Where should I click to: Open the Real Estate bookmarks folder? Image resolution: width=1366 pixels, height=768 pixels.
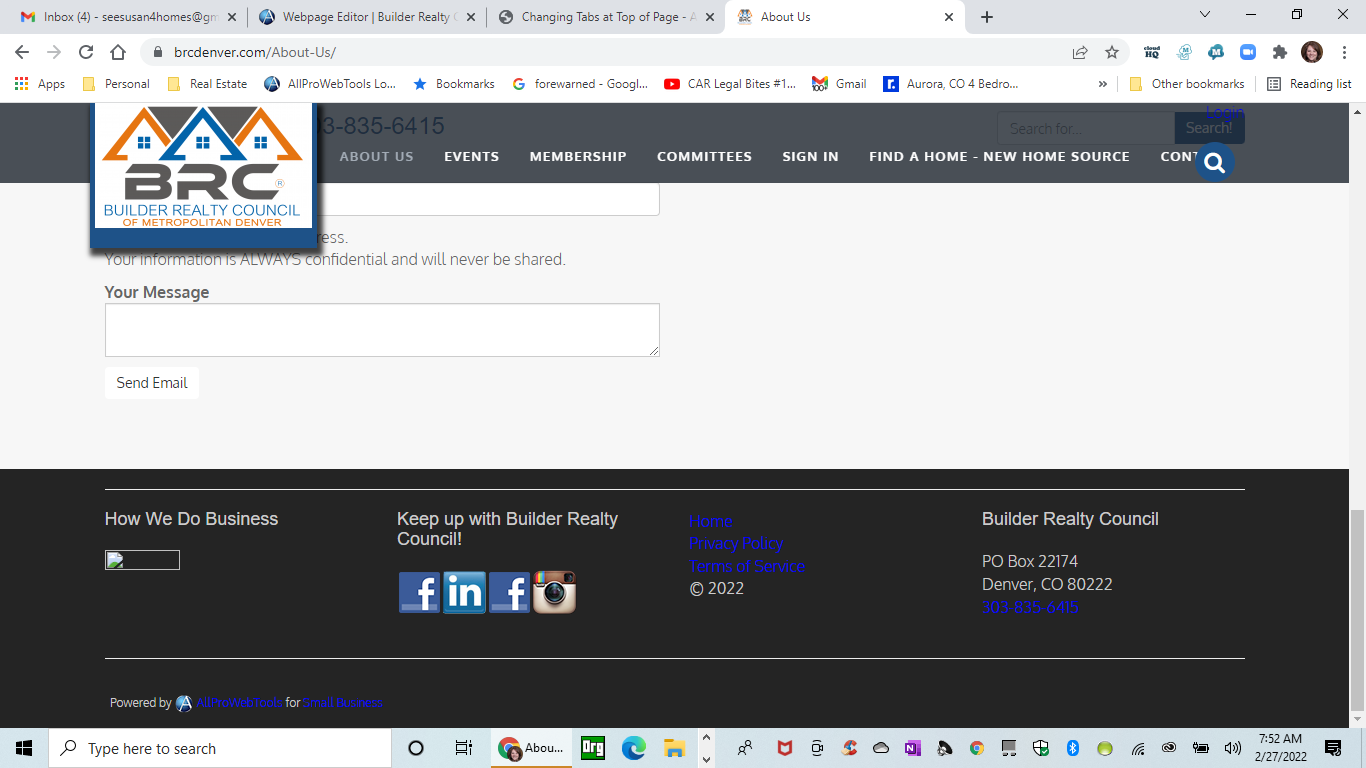click(x=208, y=84)
